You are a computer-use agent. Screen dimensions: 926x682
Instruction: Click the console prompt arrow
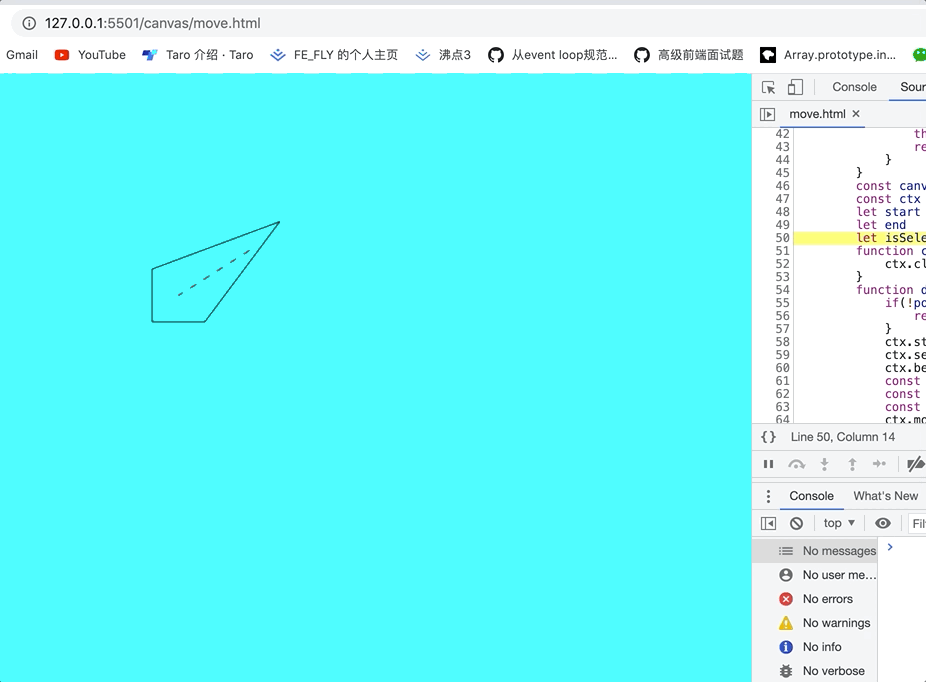pyautogui.click(x=890, y=547)
